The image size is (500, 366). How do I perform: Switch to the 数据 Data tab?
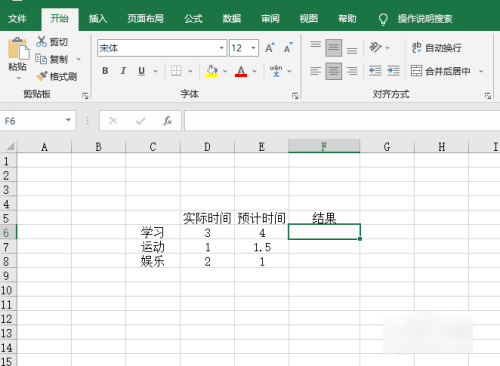coord(232,19)
